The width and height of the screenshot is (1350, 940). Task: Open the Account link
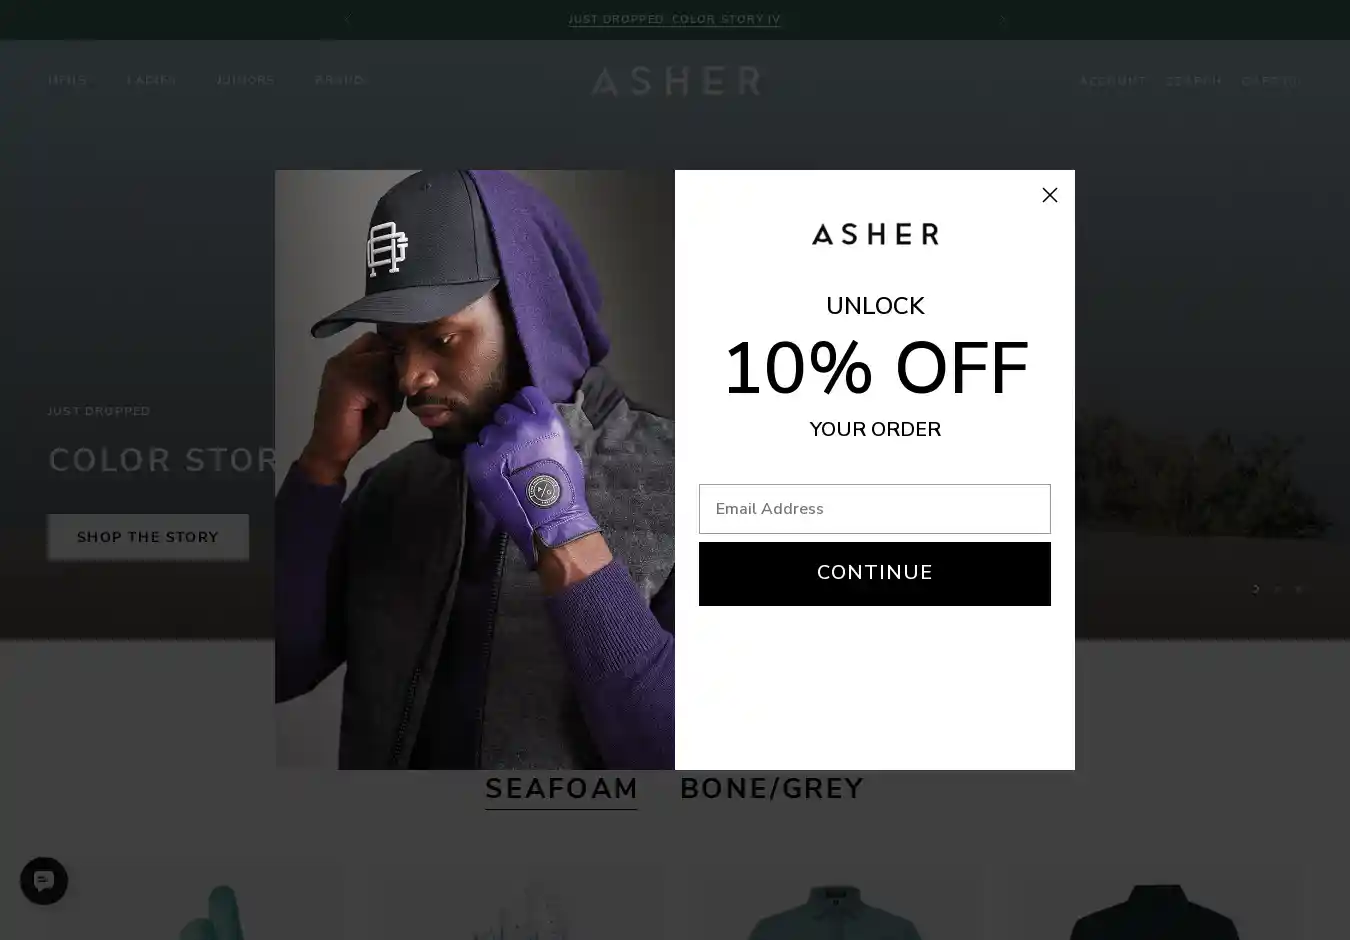[x=1112, y=81]
